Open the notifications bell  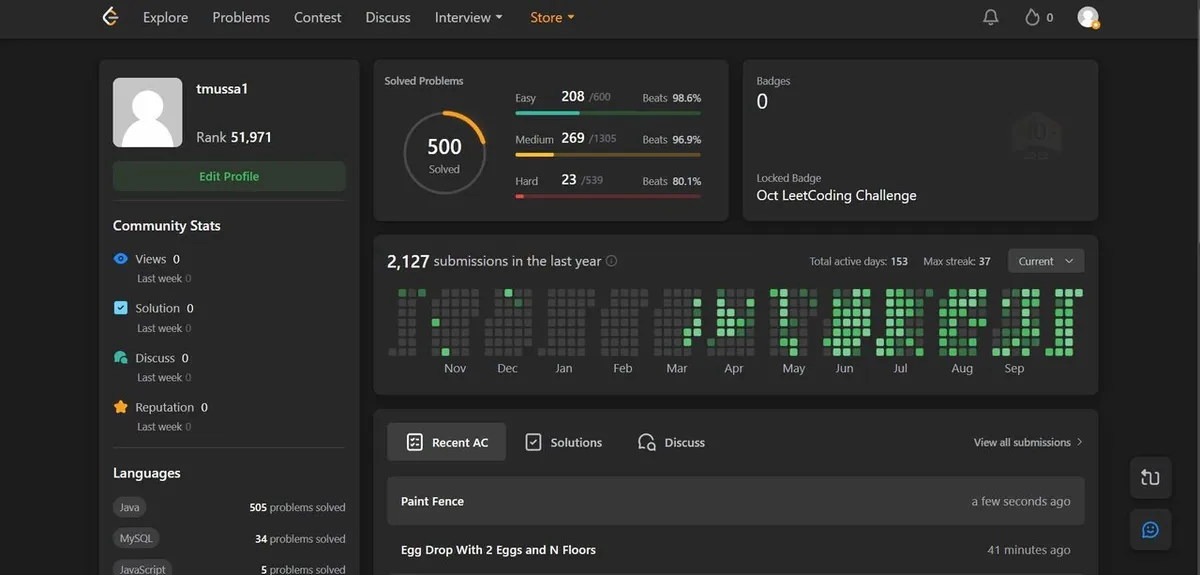pos(991,17)
